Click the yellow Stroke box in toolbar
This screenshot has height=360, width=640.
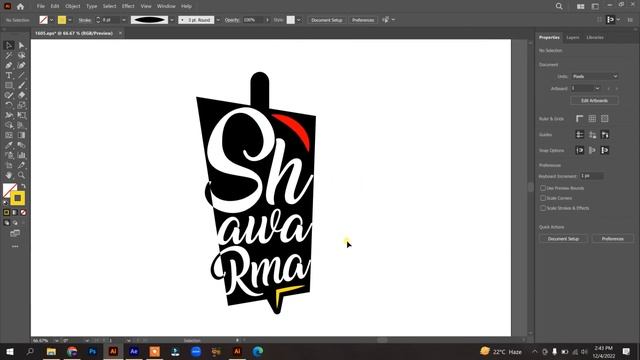(x=18, y=198)
